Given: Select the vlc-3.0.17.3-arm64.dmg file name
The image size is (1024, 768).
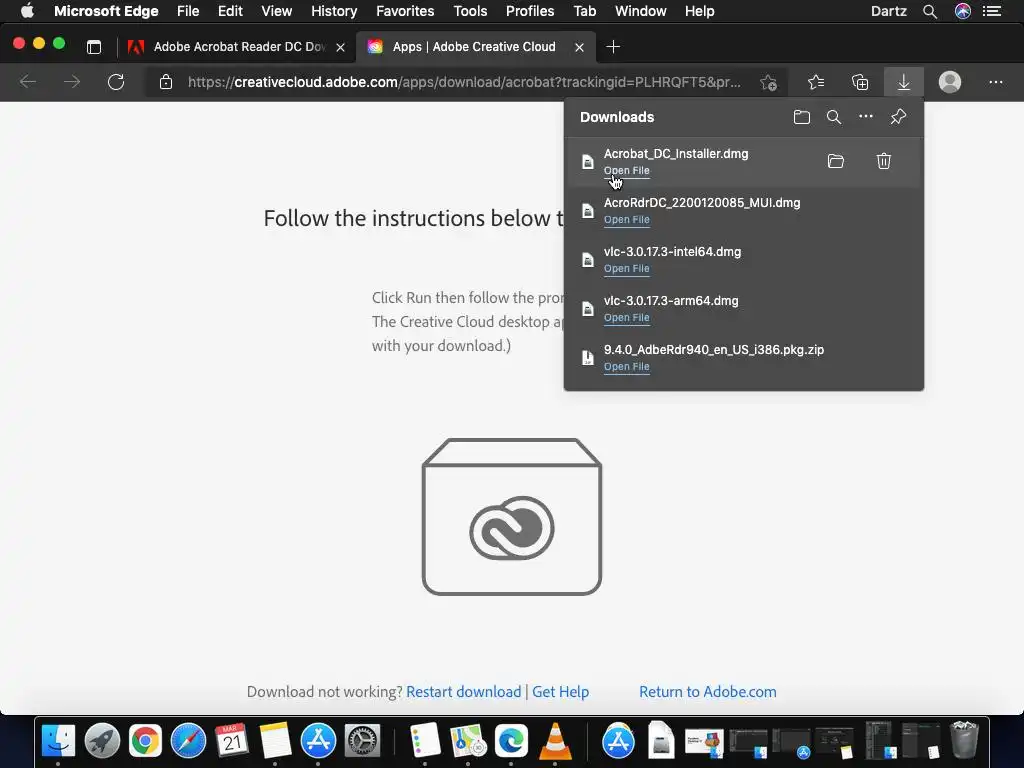Looking at the screenshot, I should 671,300.
